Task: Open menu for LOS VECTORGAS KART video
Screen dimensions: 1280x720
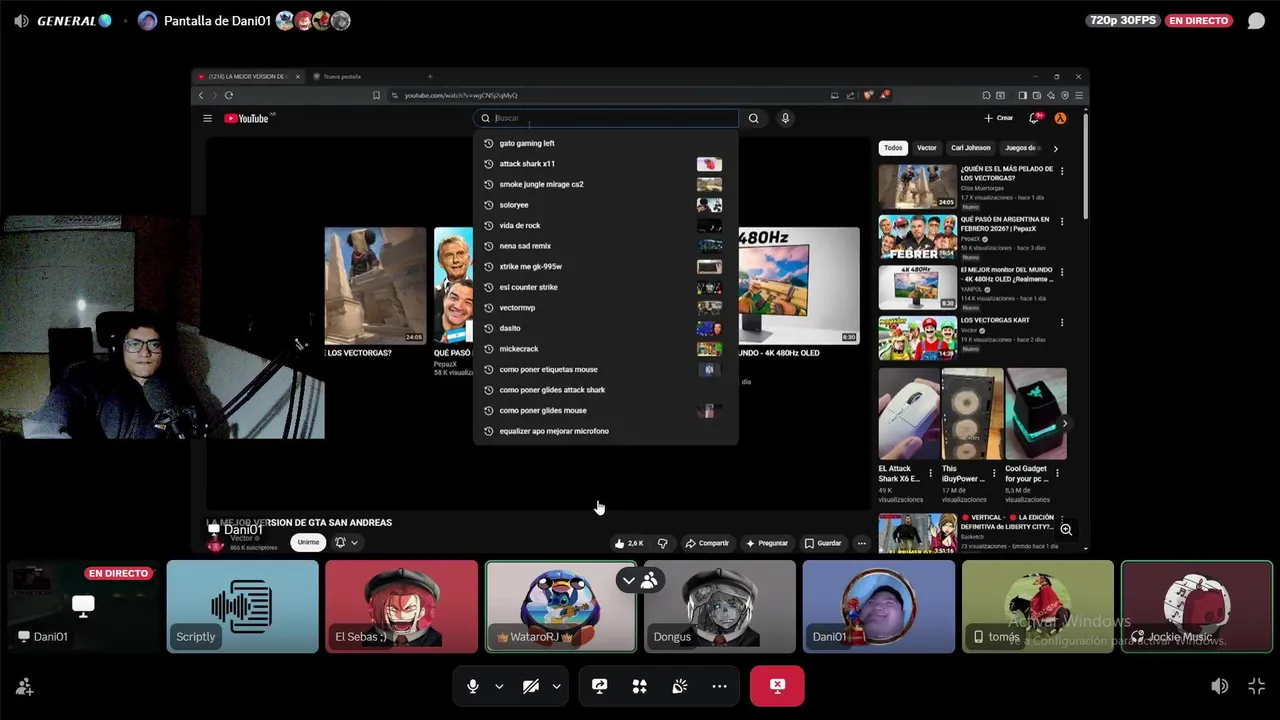Action: [x=1062, y=322]
